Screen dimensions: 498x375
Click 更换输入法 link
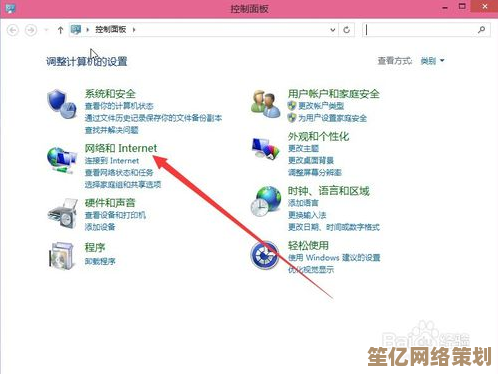(307, 215)
